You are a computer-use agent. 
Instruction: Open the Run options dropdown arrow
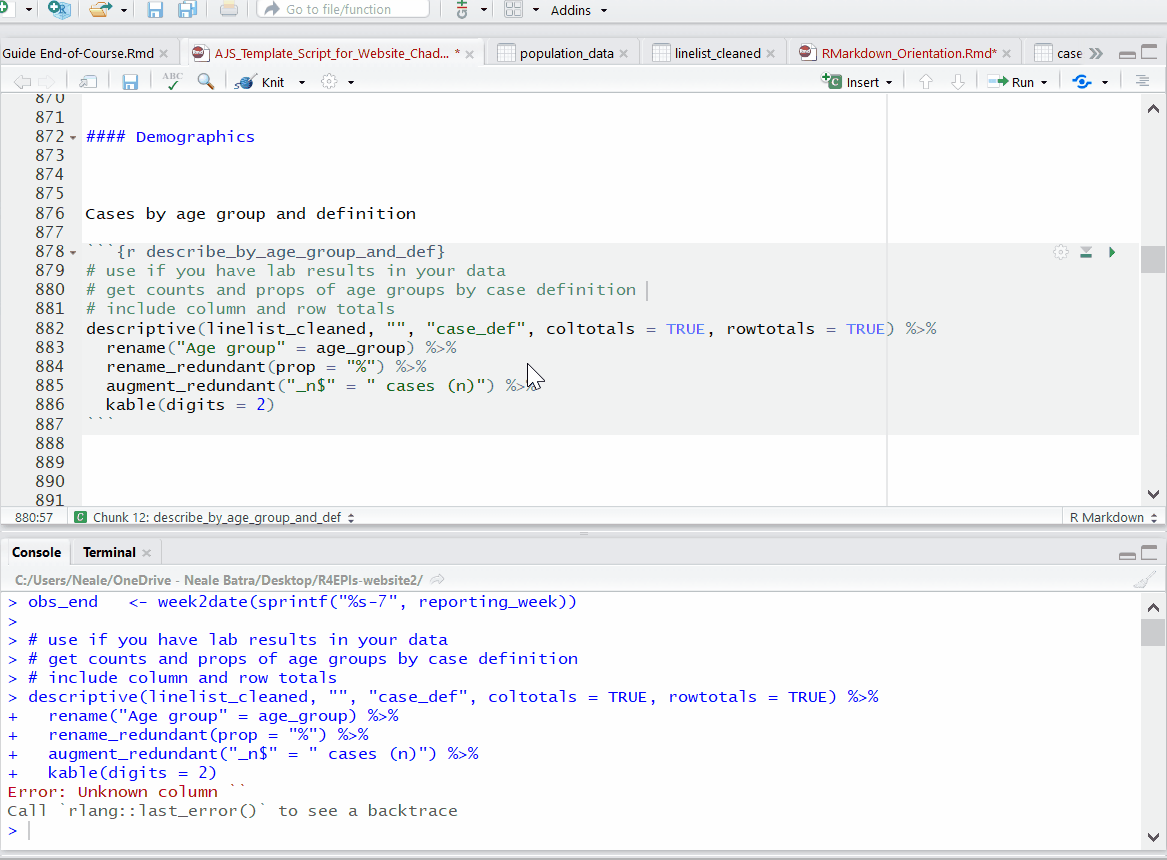[x=1044, y=83]
